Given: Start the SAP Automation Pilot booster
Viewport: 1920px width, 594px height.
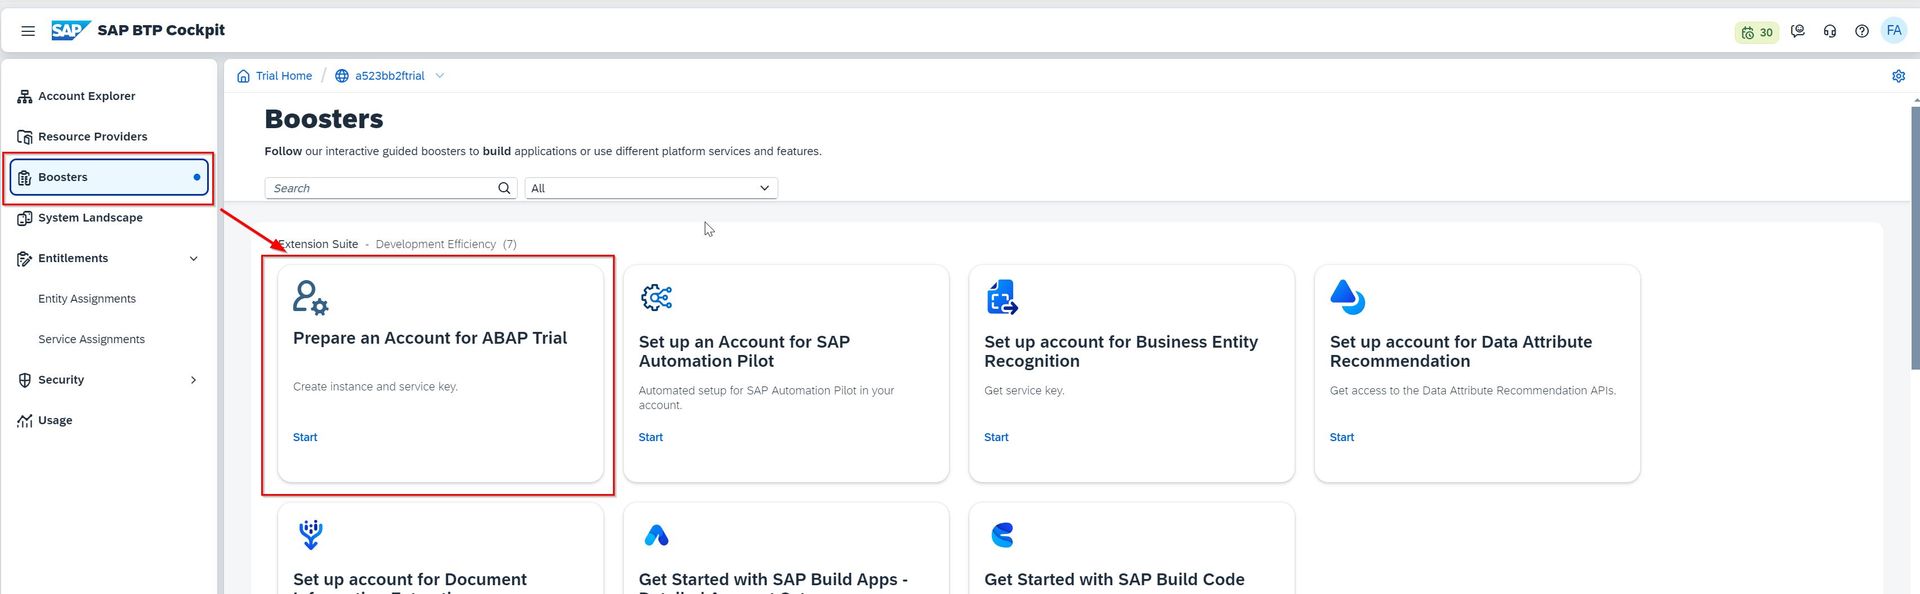Looking at the screenshot, I should [x=651, y=437].
